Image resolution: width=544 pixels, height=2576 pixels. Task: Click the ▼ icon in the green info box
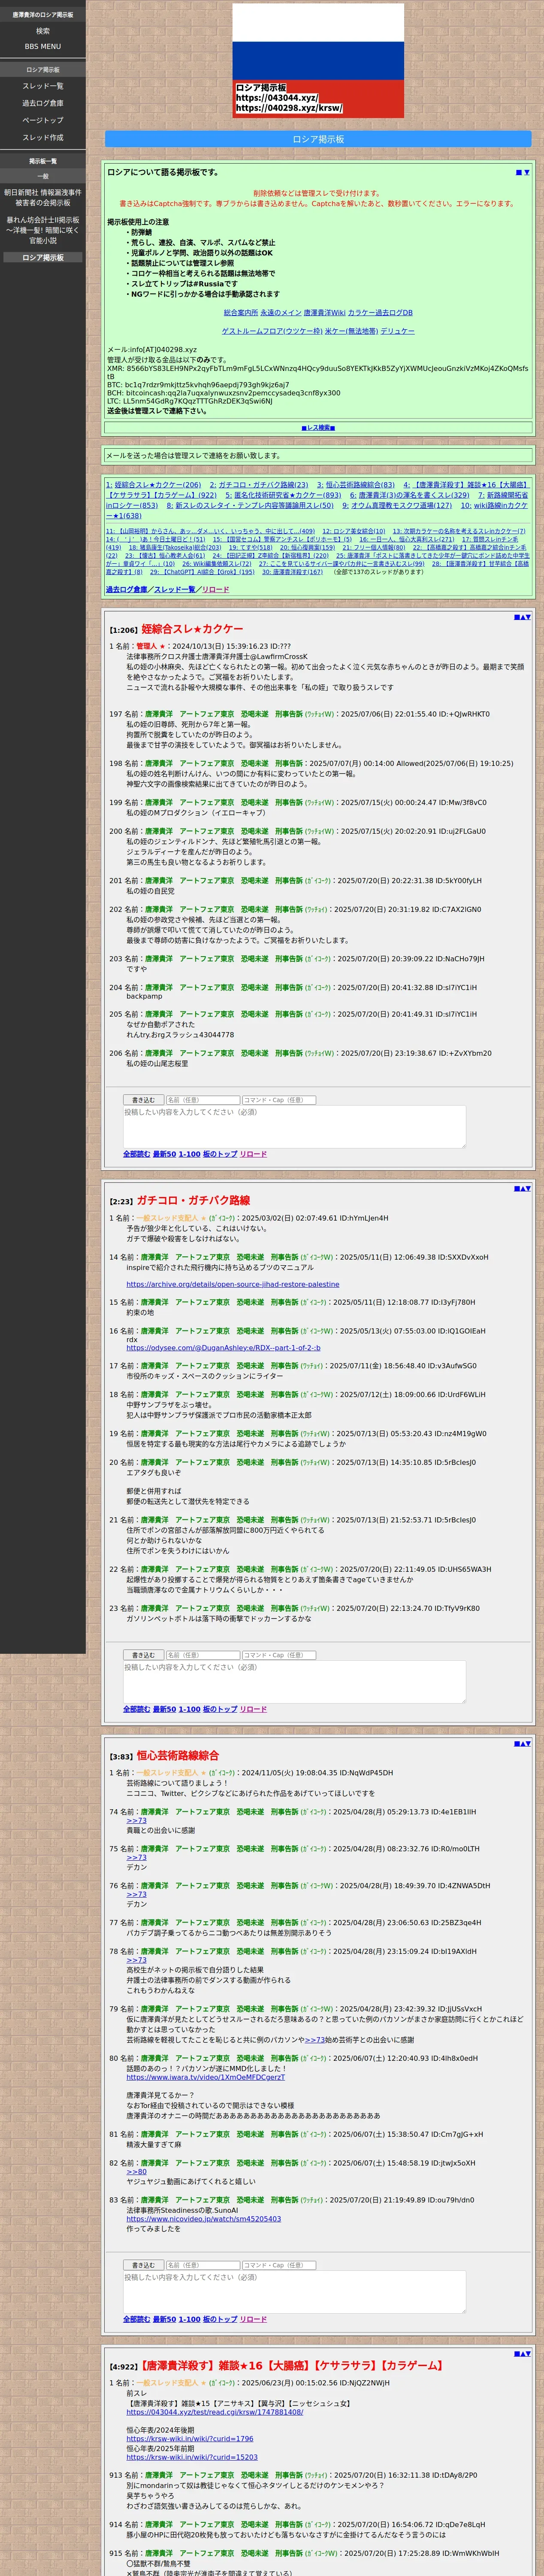coord(527,172)
